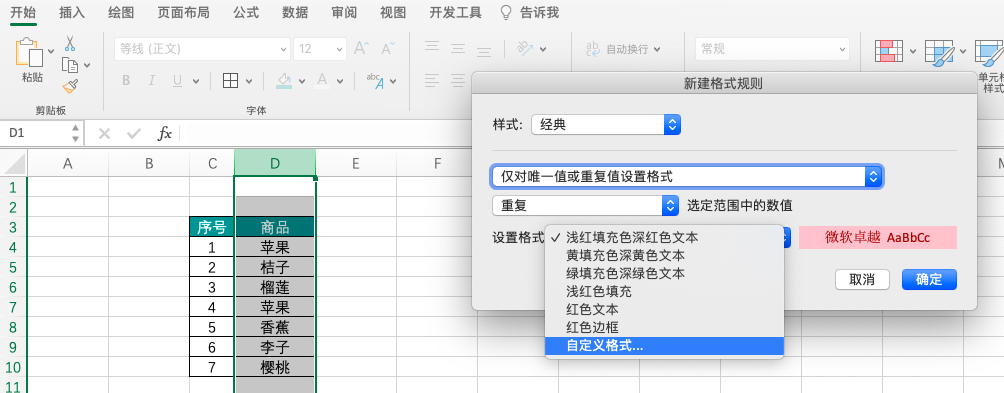This screenshot has height=393, width=1004.
Task: Click the Conditional Formatting icon
Action: click(889, 51)
